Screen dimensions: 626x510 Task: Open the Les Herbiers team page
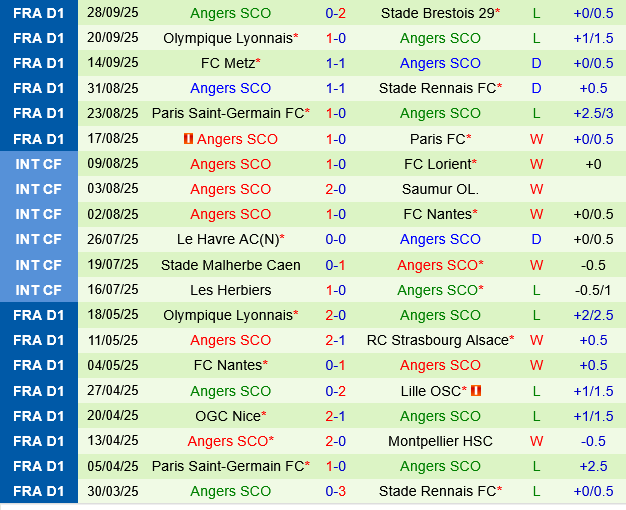230,290
